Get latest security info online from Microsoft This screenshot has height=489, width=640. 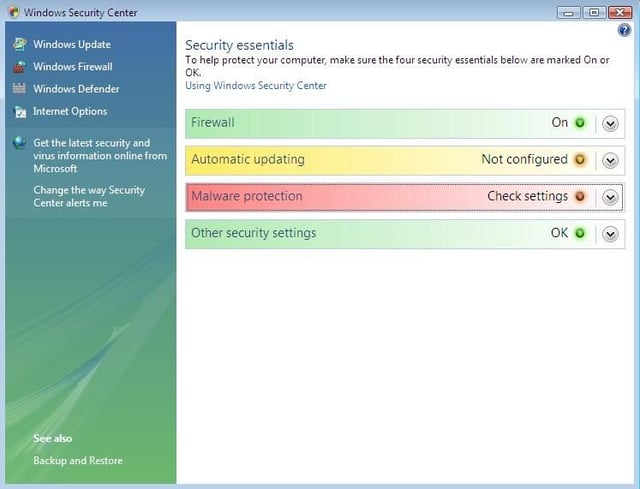pyautogui.click(x=100, y=156)
